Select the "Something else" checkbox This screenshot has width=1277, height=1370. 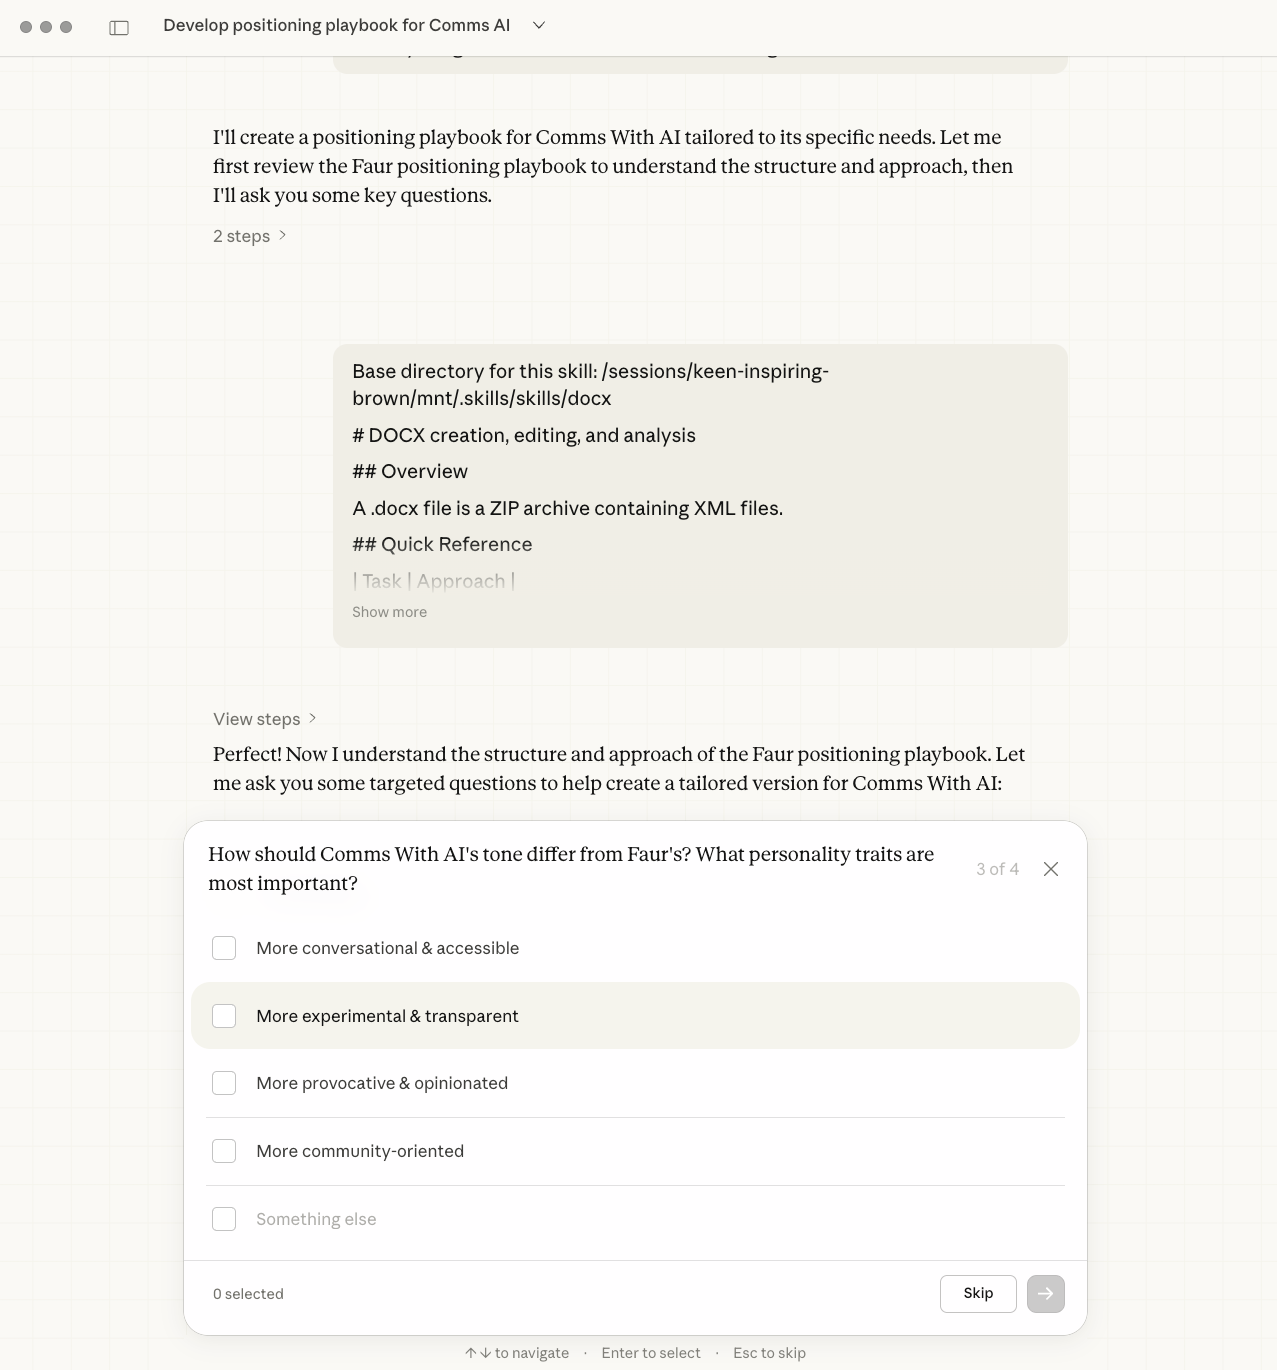point(224,1219)
